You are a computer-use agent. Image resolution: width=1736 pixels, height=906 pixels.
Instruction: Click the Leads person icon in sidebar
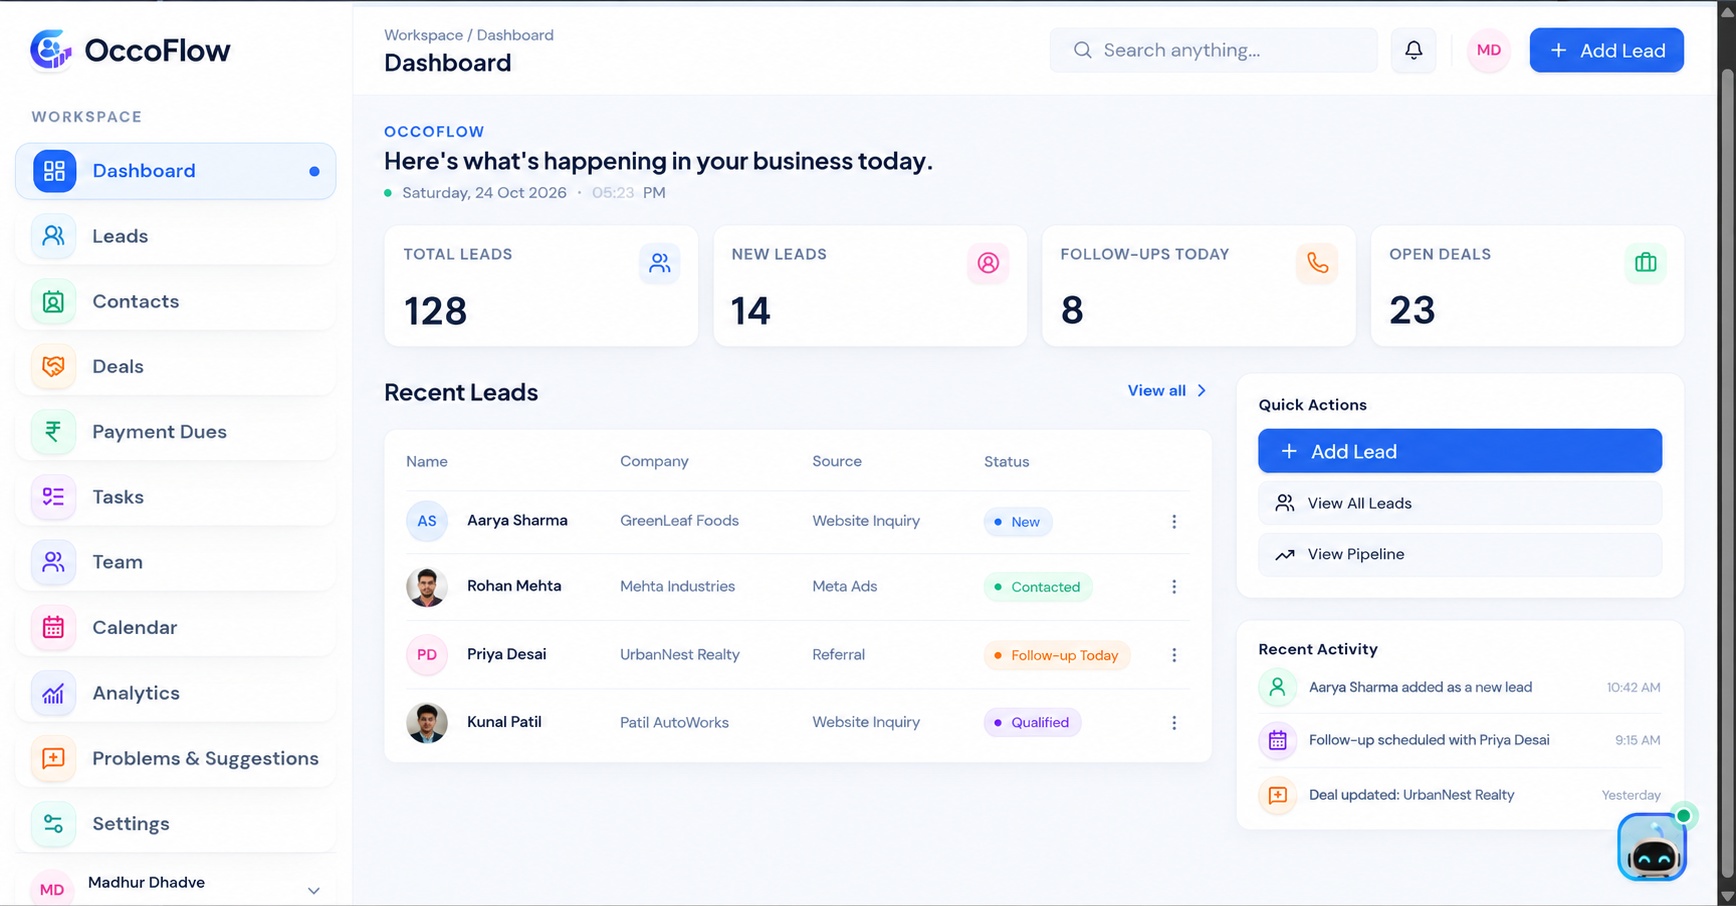pyautogui.click(x=54, y=236)
